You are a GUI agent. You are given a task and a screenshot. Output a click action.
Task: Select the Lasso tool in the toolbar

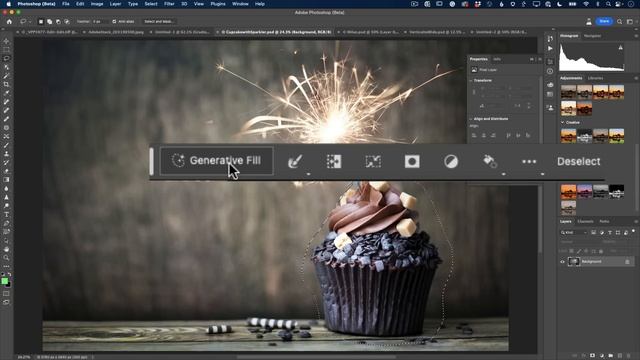pos(6,58)
